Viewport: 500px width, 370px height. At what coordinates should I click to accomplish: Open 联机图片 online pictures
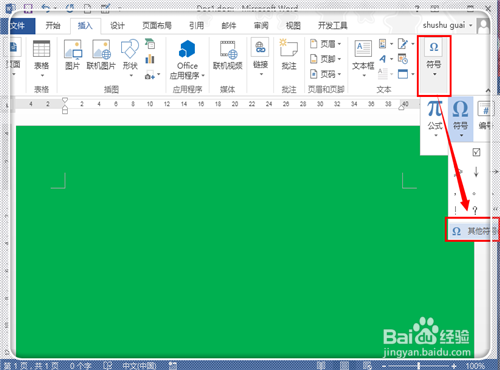click(x=101, y=49)
